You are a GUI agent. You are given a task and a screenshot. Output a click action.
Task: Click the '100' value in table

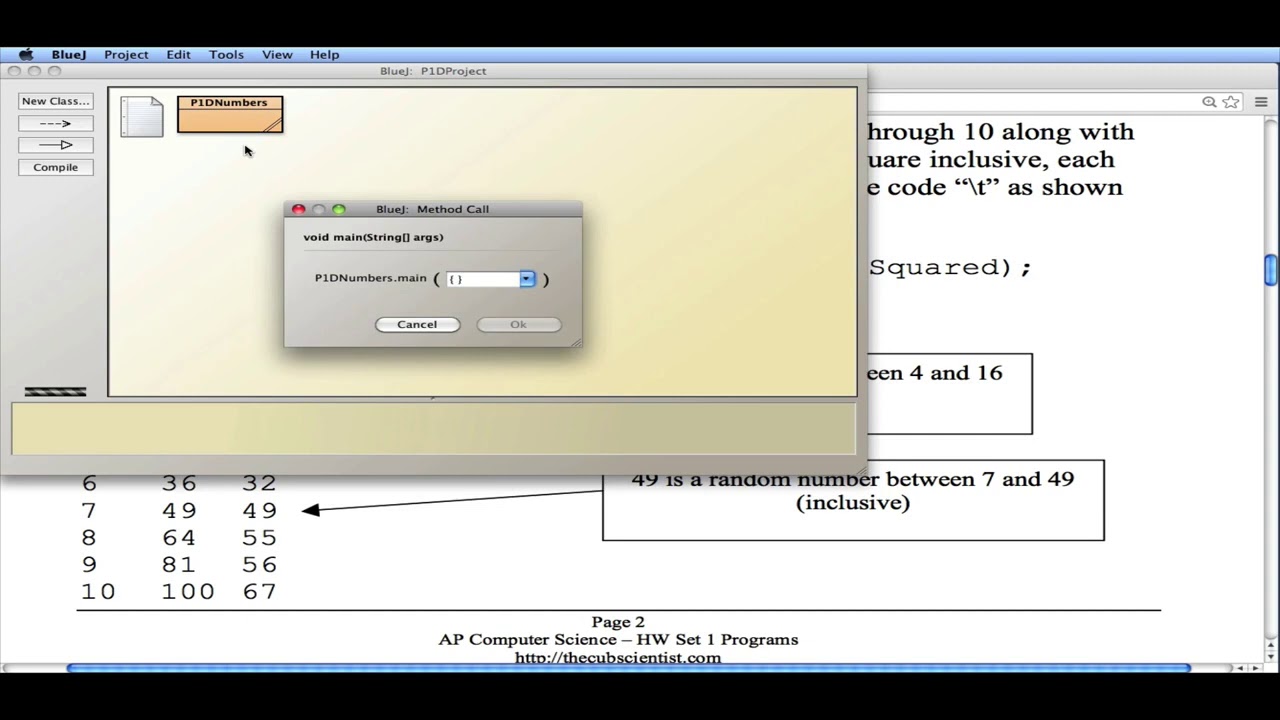point(188,592)
